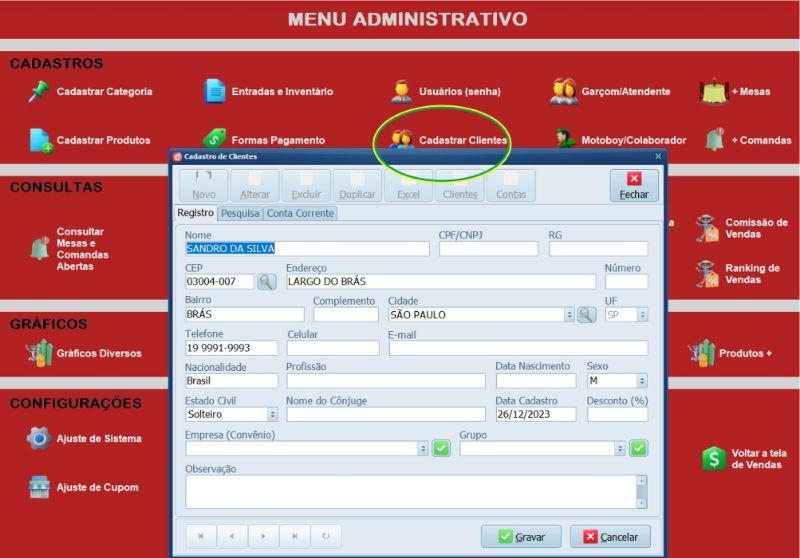Open Cadastrar Categoria pin icon

point(39,91)
